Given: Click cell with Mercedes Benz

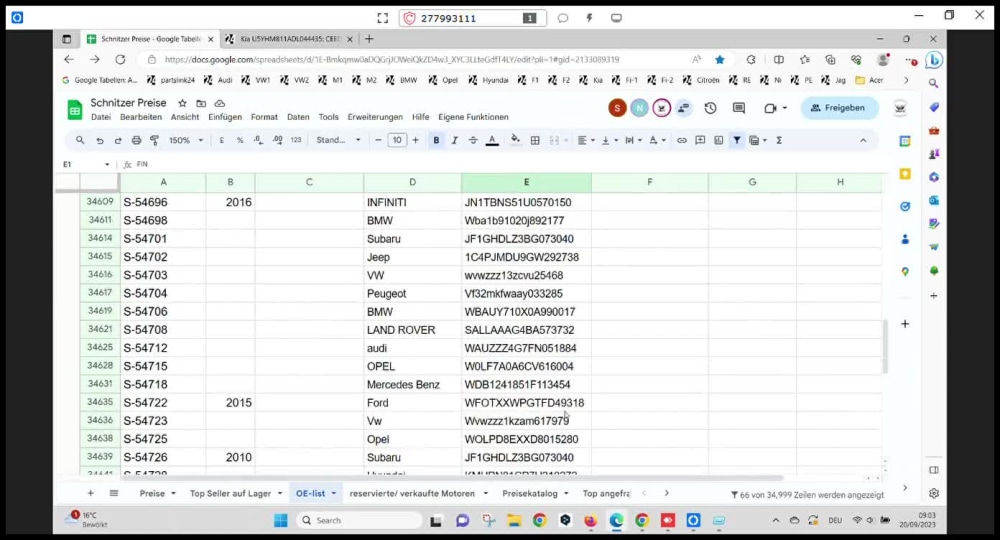Looking at the screenshot, I should pyautogui.click(x=413, y=384).
